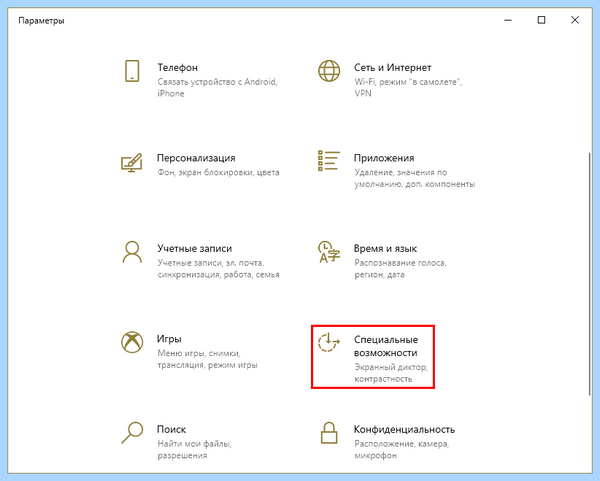Click description 'Экранный диктор, контрастность'
600x481 pixels.
(x=391, y=373)
